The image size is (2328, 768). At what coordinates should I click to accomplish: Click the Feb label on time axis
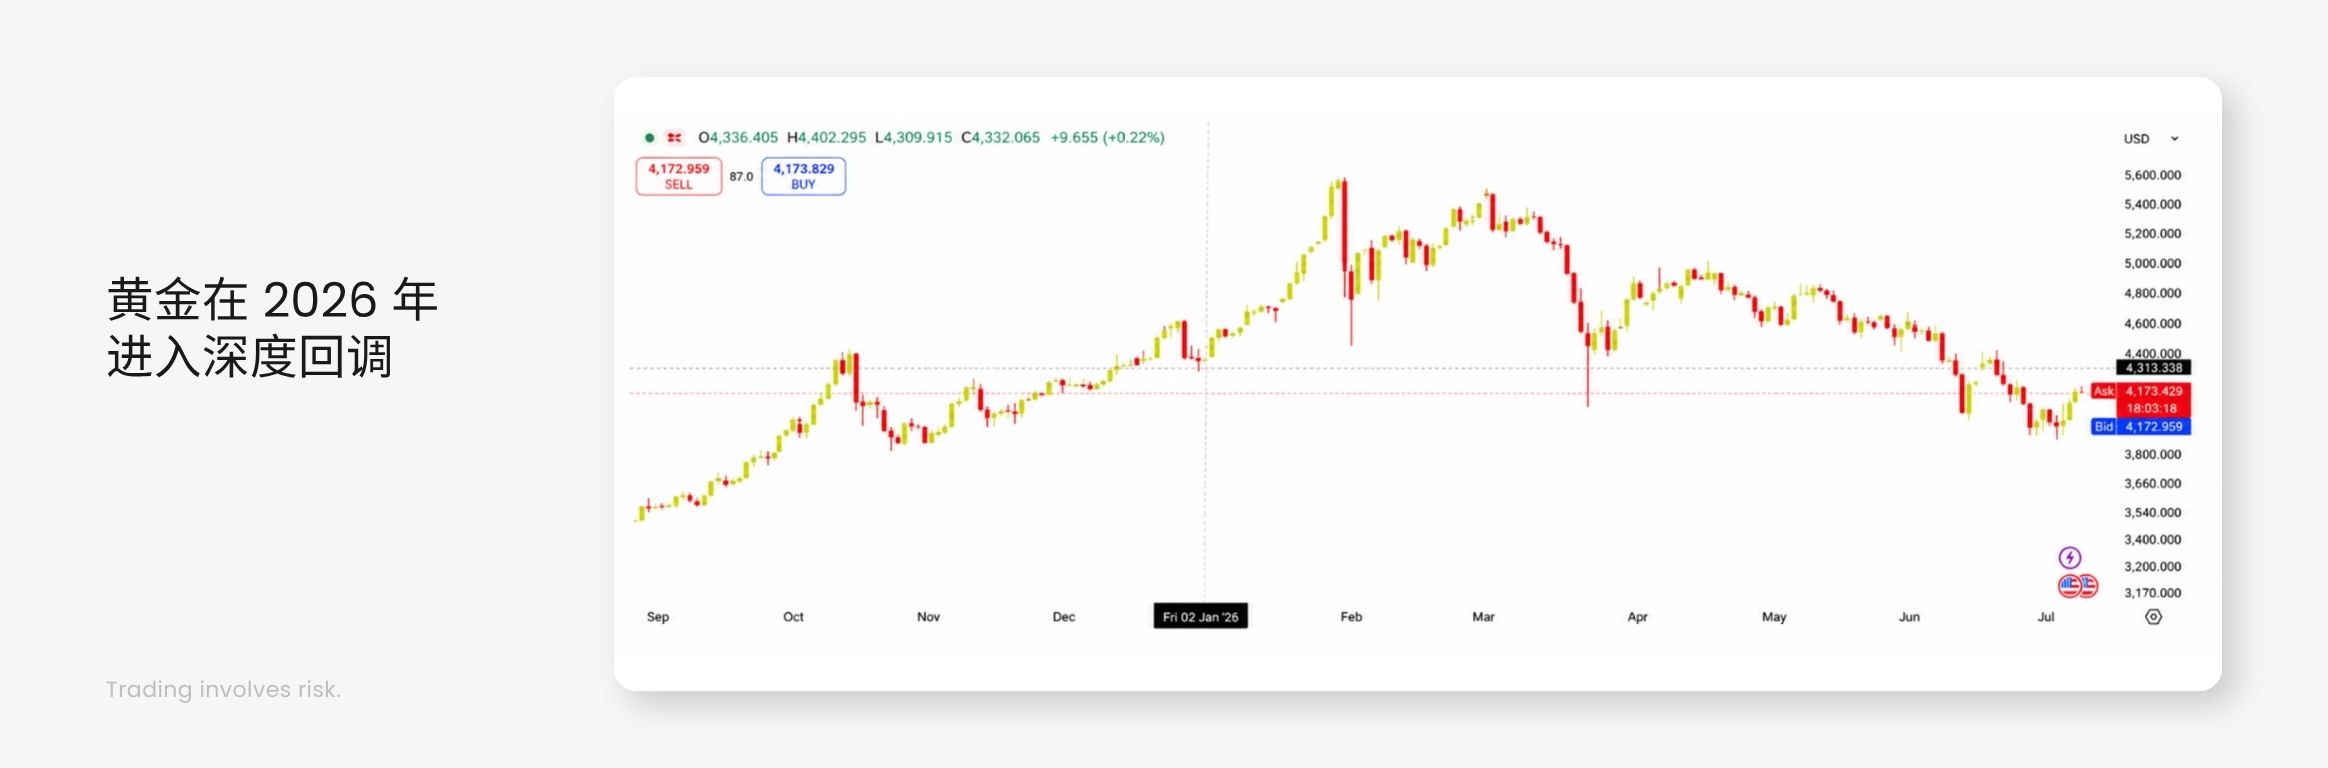[x=1351, y=617]
